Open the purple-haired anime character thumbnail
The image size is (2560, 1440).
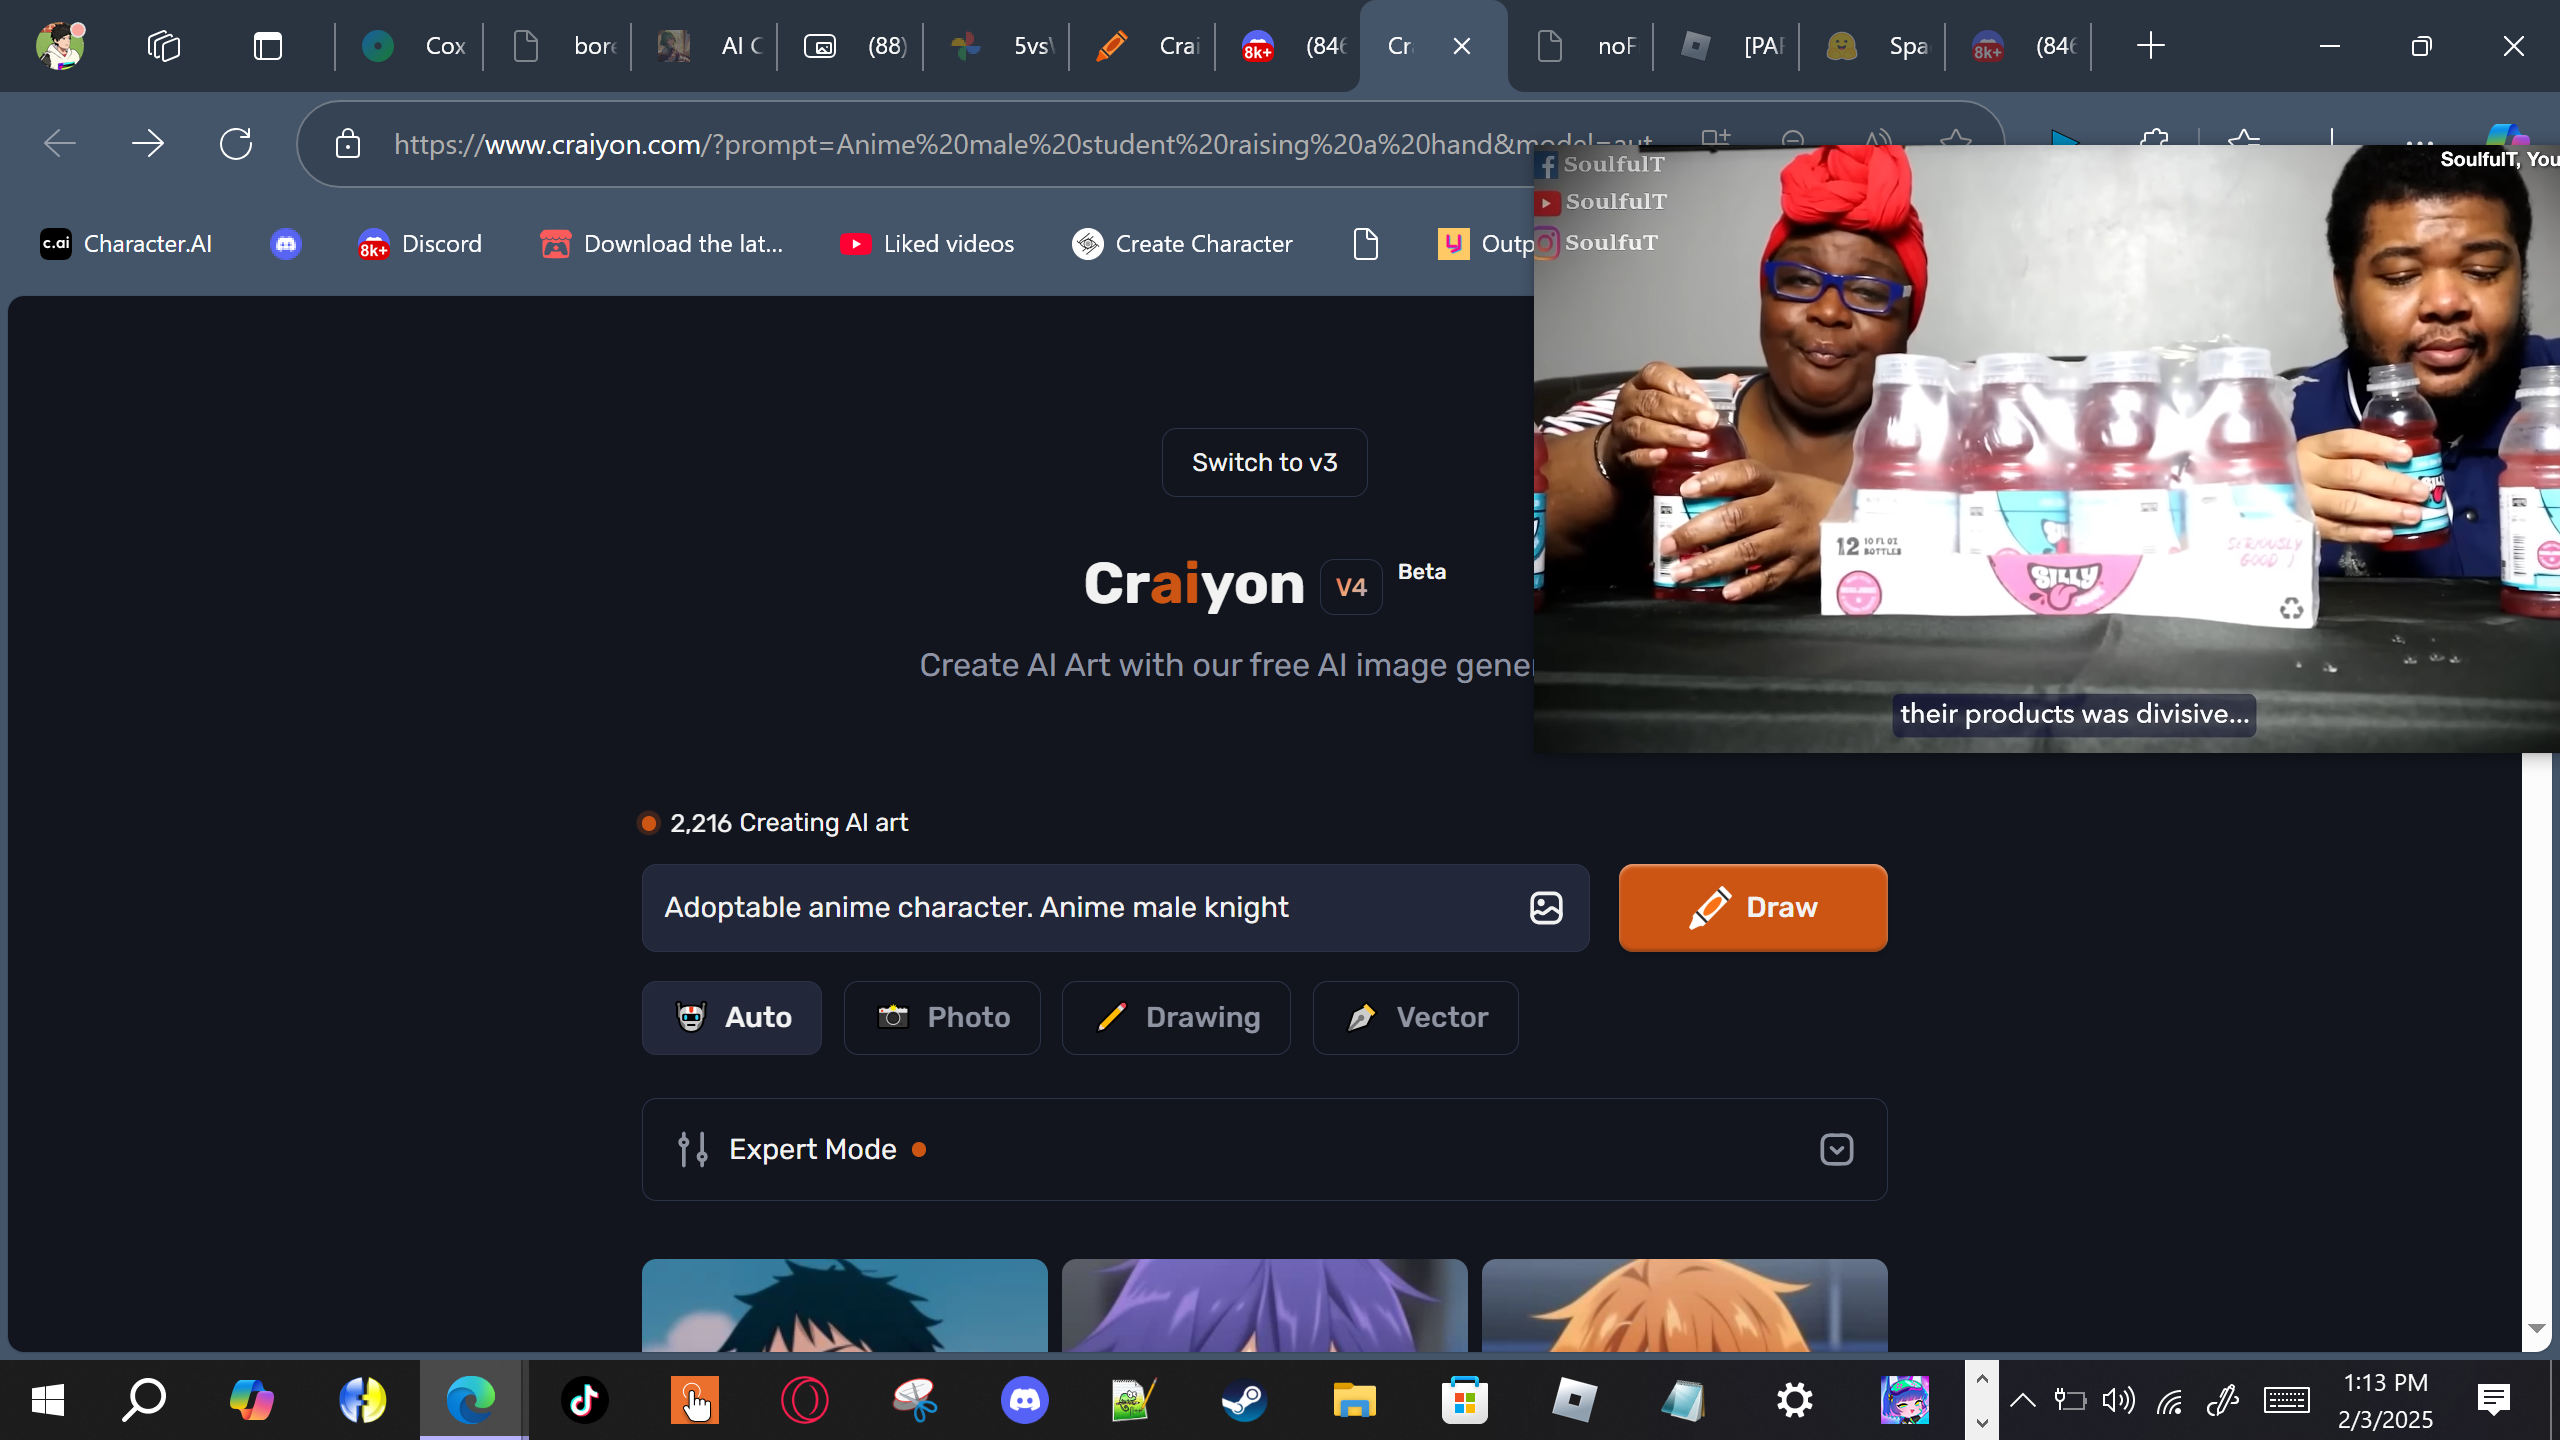pyautogui.click(x=1264, y=1305)
